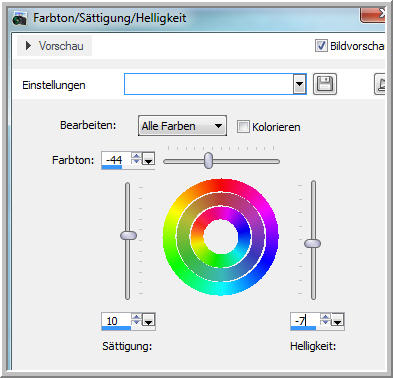Viewport: 393px width, 378px height.
Task: Click the Sättigung spinner arrows
Action: pos(136,320)
